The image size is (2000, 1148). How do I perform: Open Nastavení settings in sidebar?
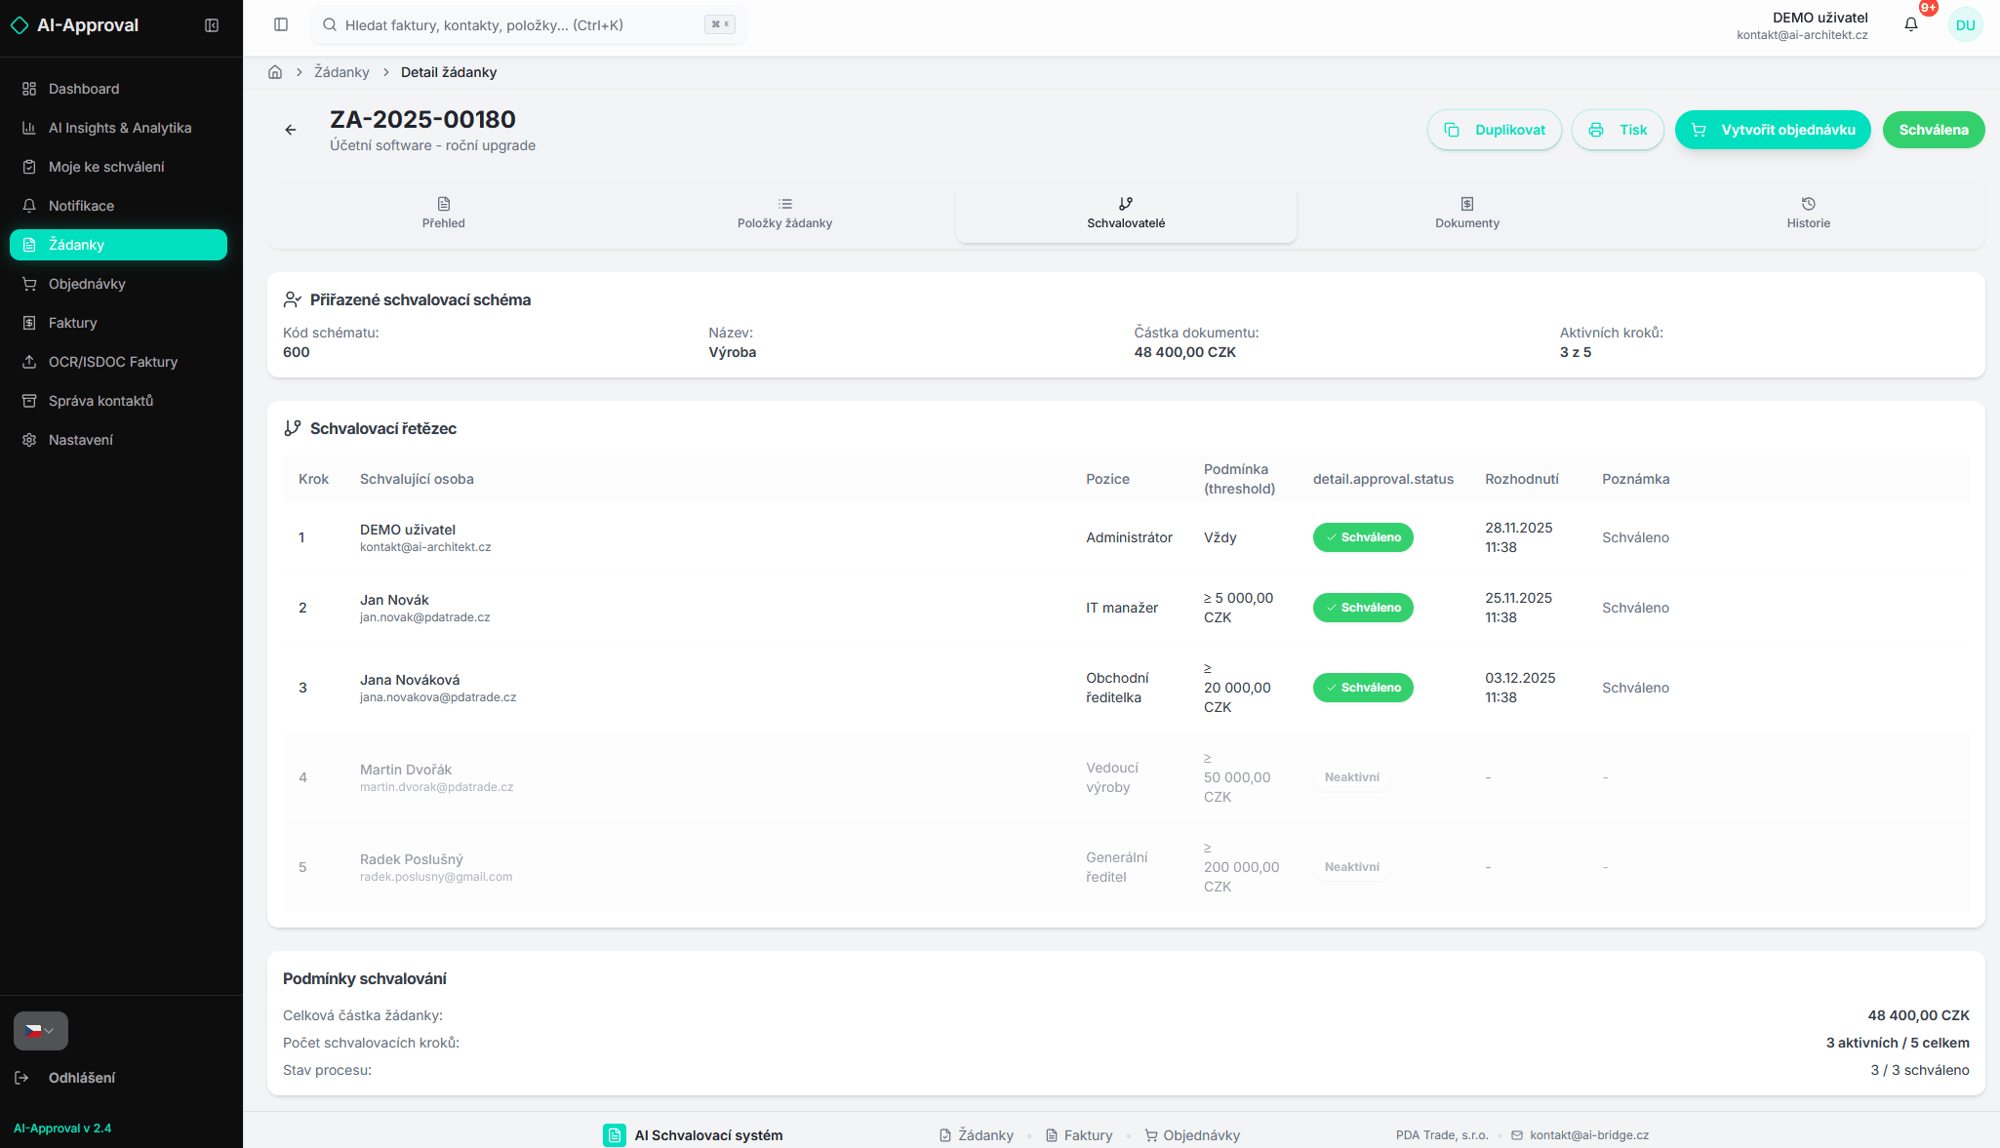(80, 440)
